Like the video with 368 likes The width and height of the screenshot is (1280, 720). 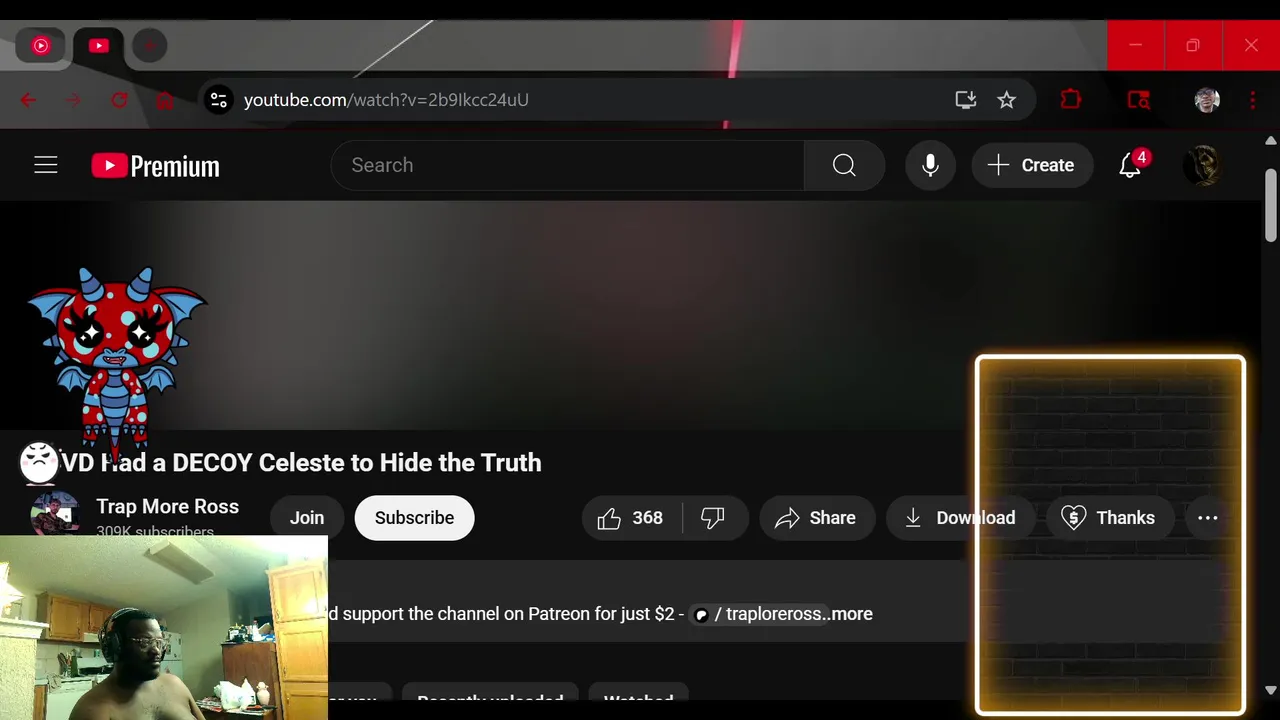(x=632, y=518)
